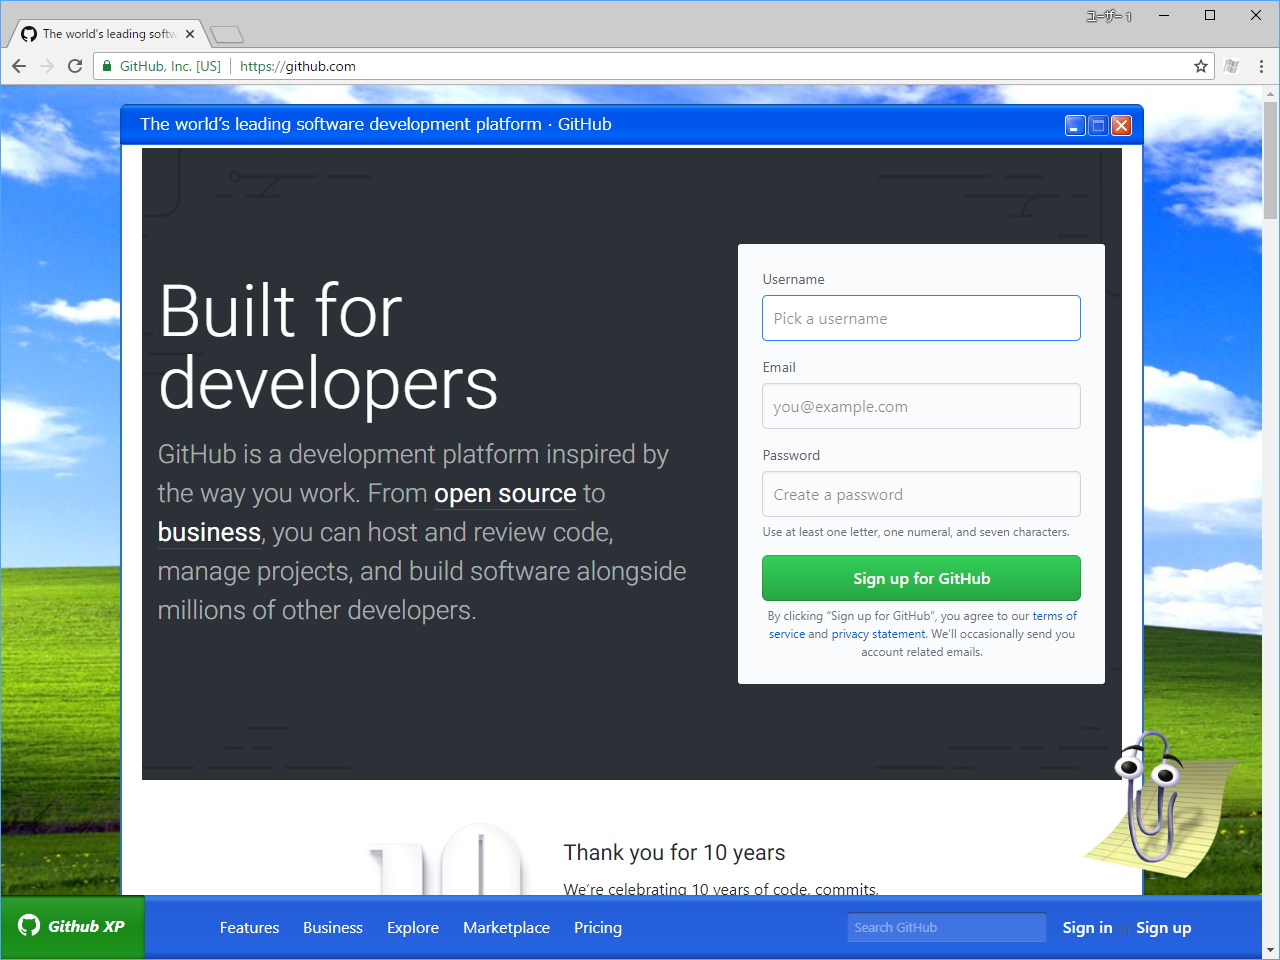Click the green padlock security icon

pyautogui.click(x=108, y=66)
